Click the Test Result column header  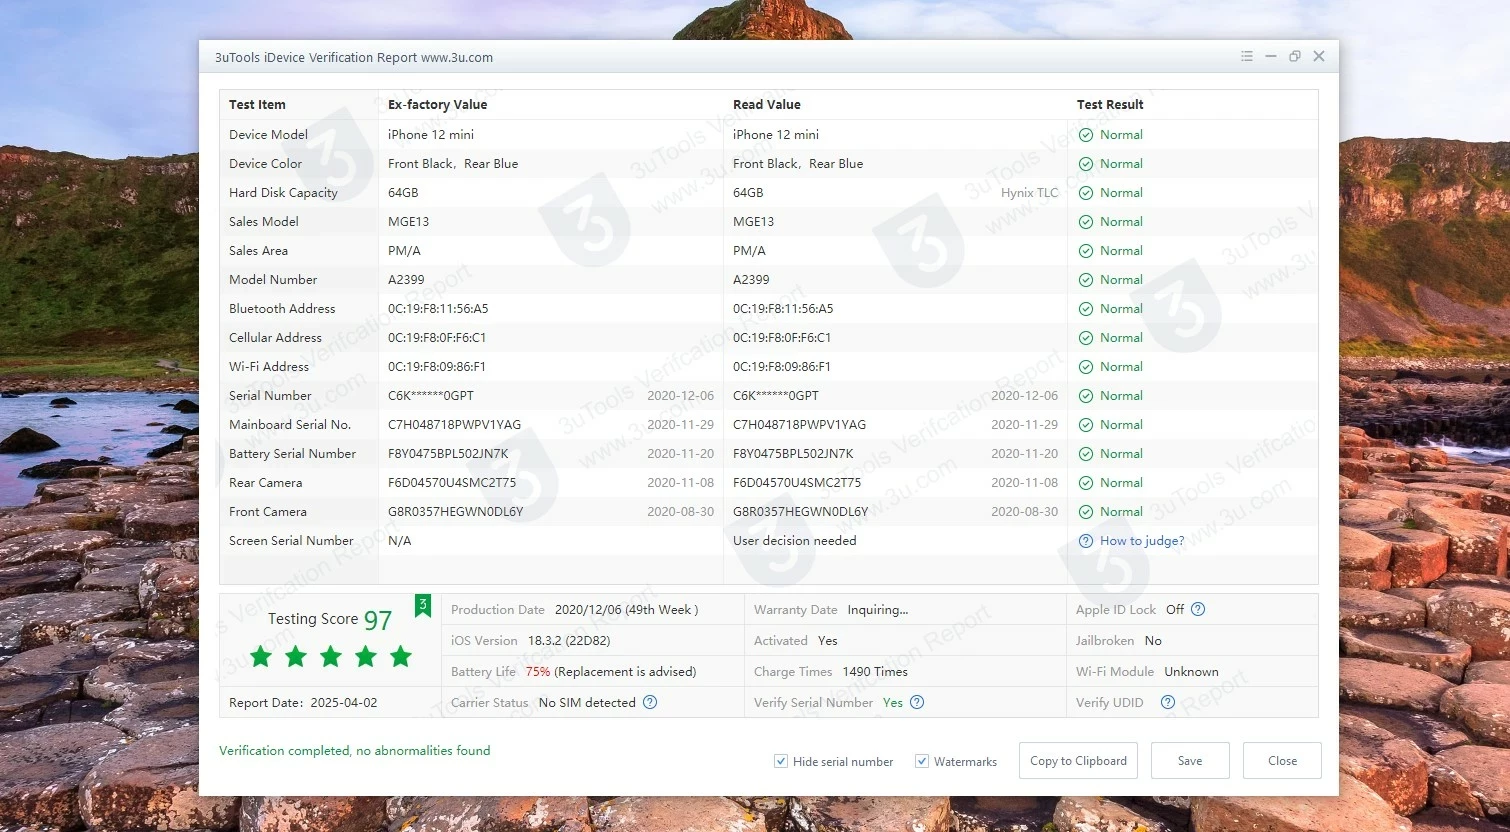coord(1110,105)
